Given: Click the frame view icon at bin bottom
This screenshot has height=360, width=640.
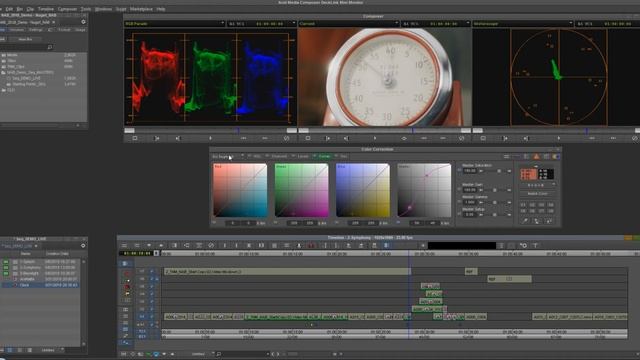Looking at the screenshot, I should tap(19, 350).
